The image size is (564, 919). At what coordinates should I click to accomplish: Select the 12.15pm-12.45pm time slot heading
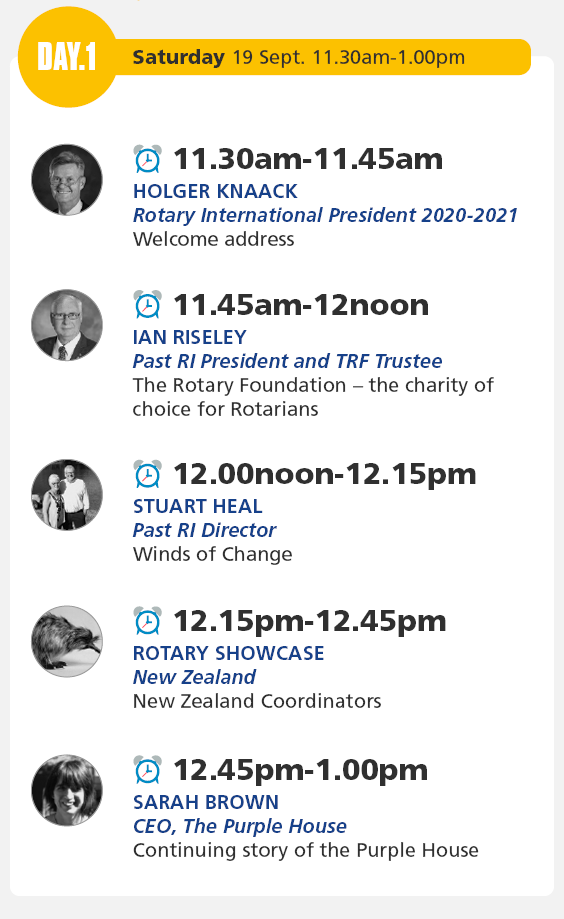pyautogui.click(x=310, y=621)
